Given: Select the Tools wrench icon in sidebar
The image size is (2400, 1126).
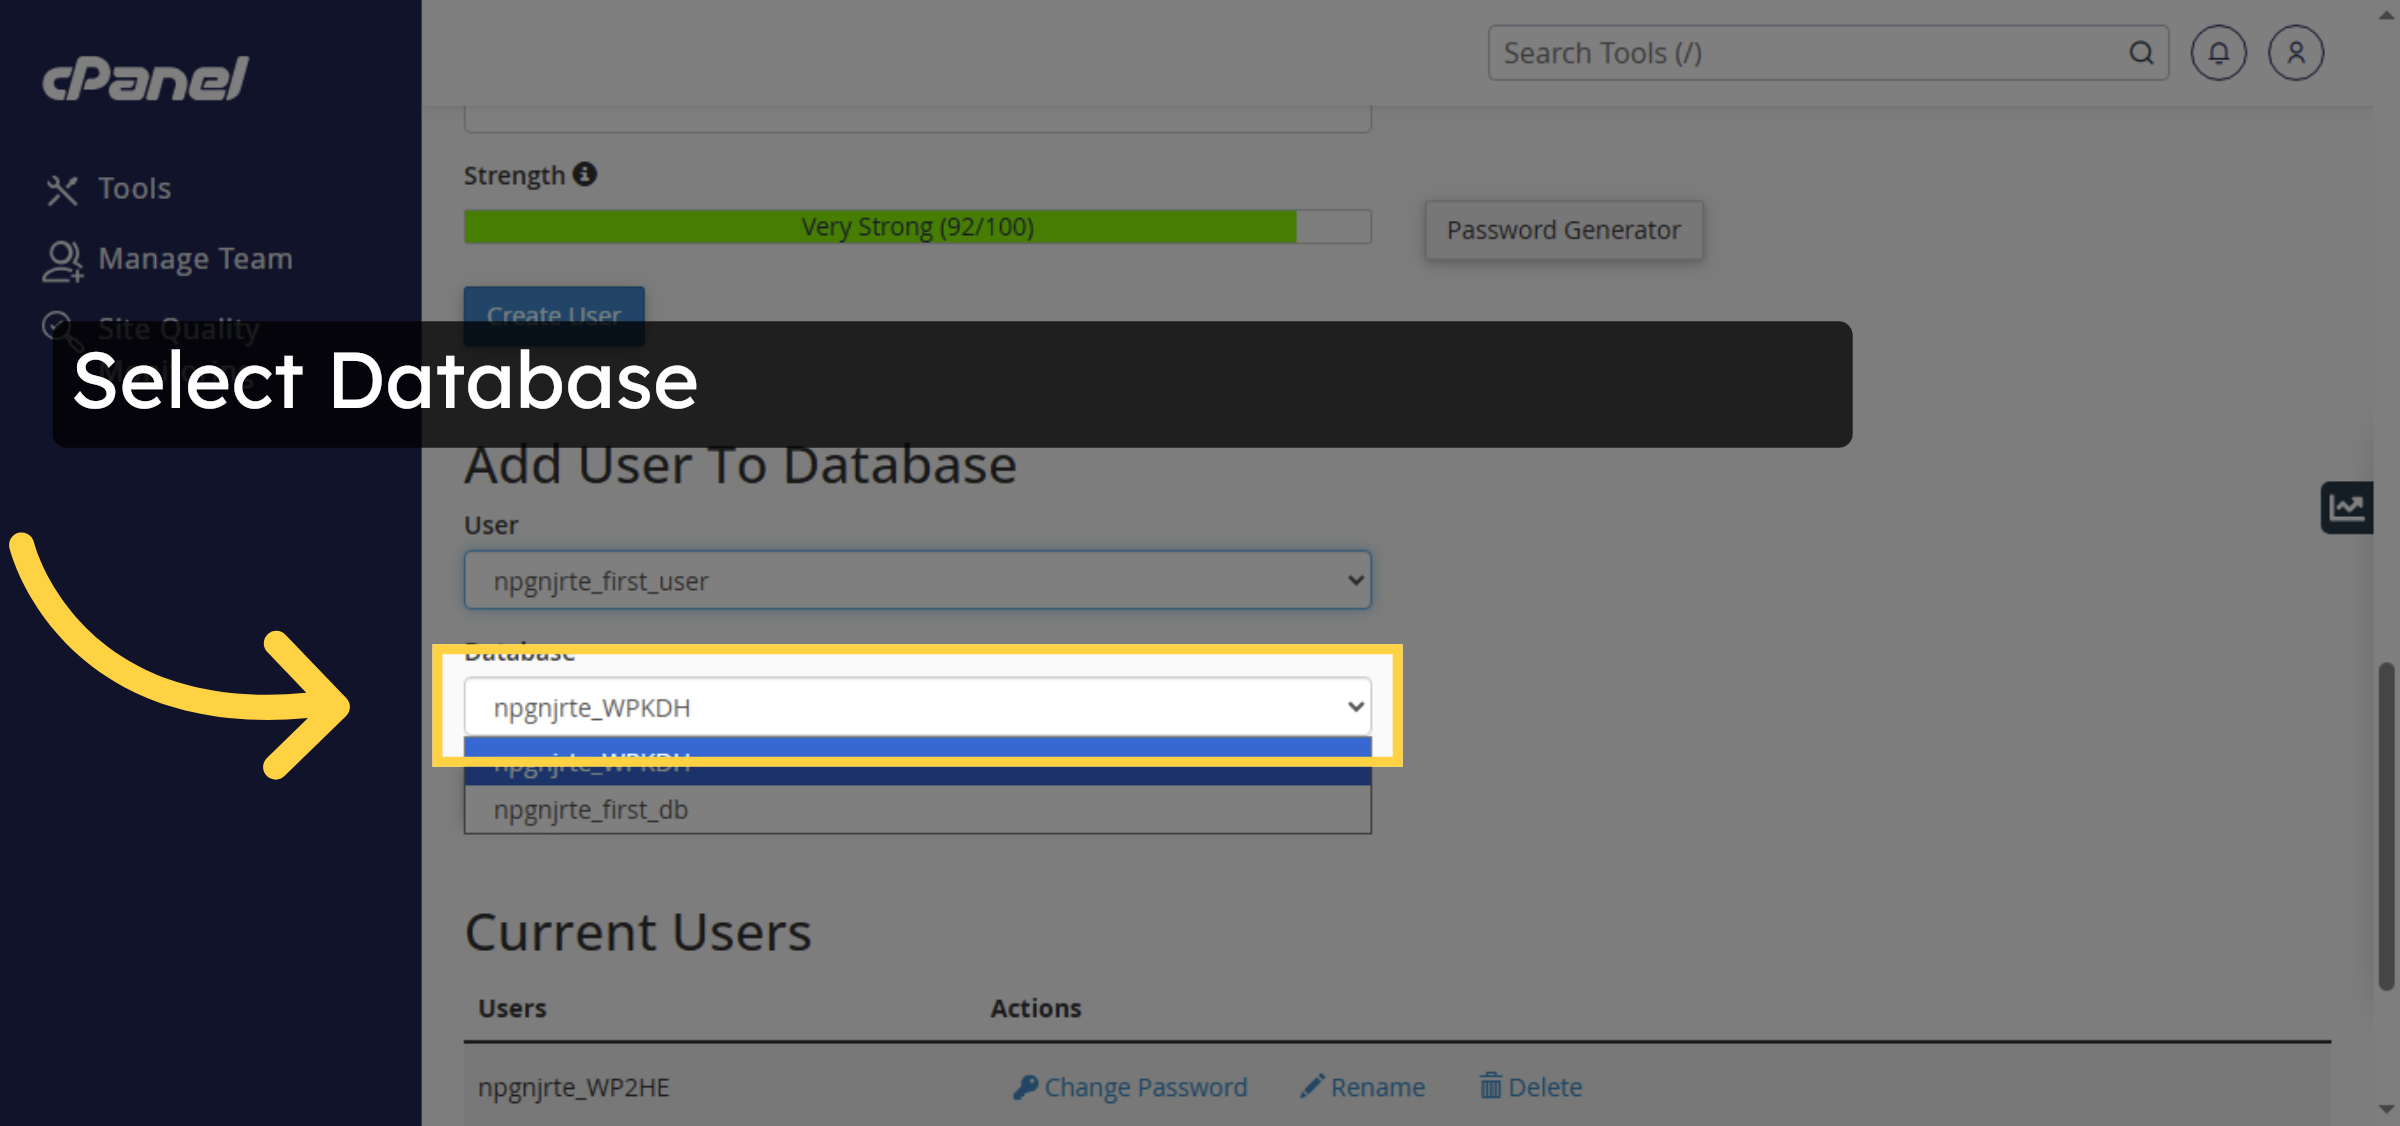Looking at the screenshot, I should 63,188.
